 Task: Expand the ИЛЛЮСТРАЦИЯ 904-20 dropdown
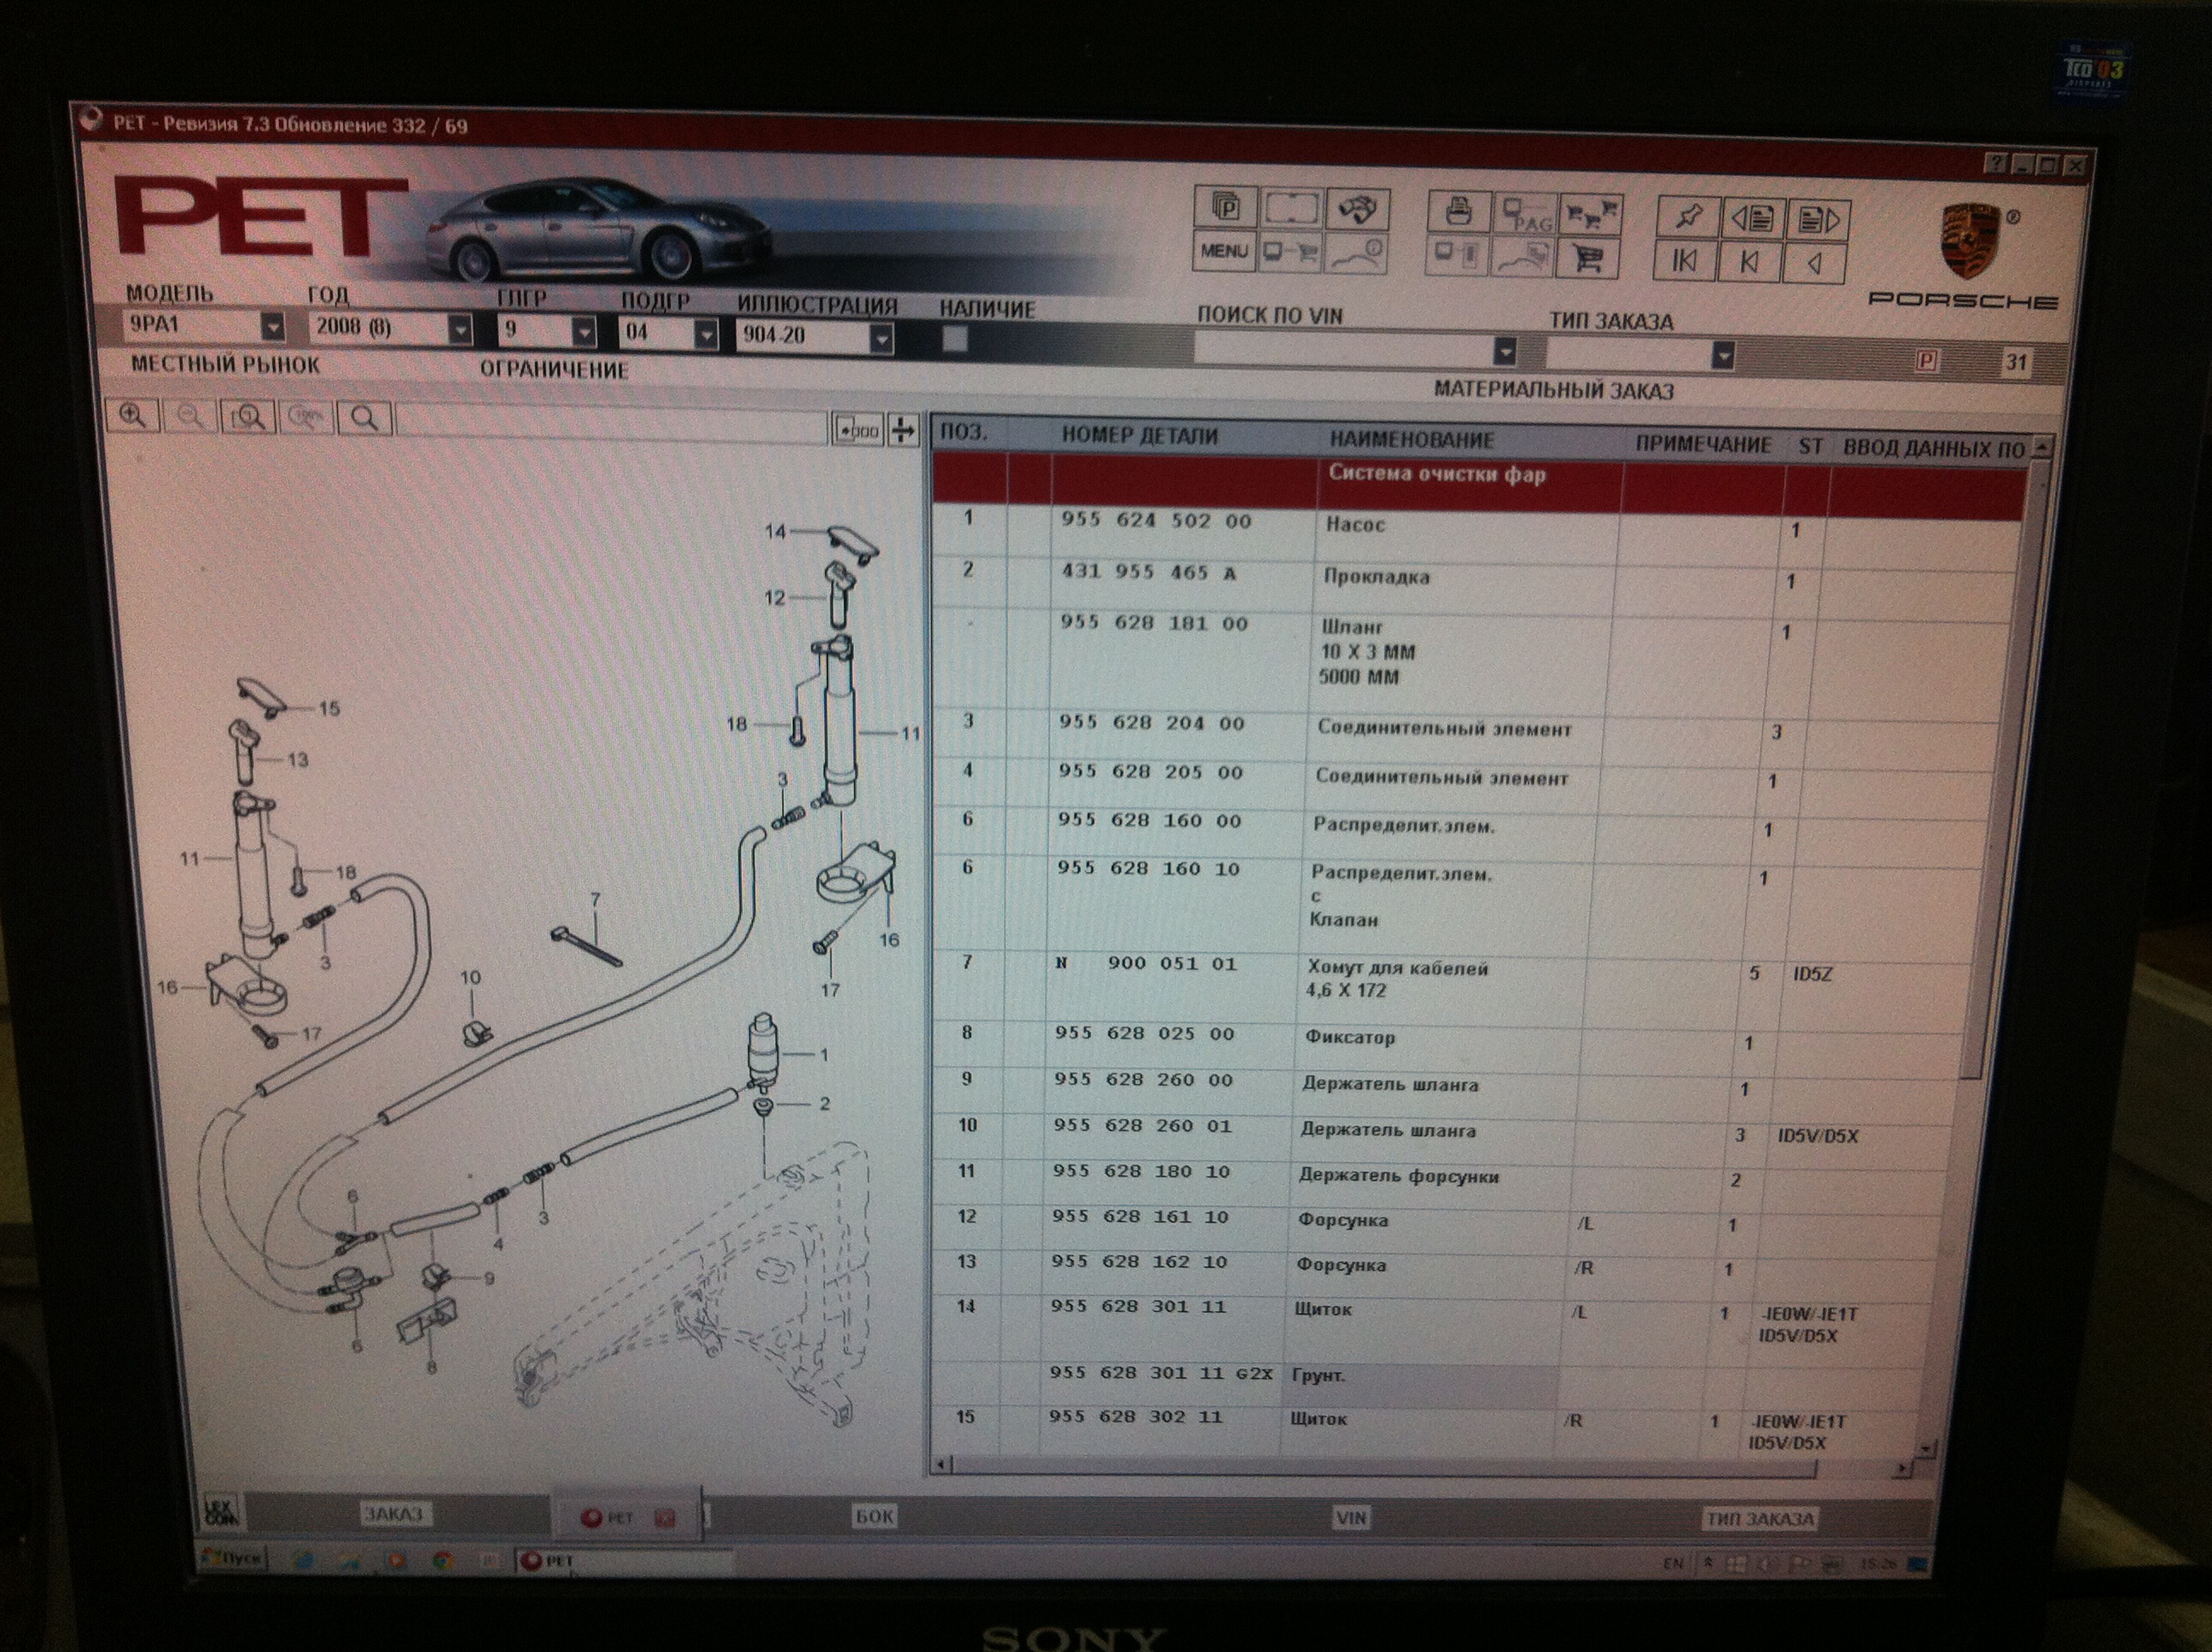click(881, 338)
